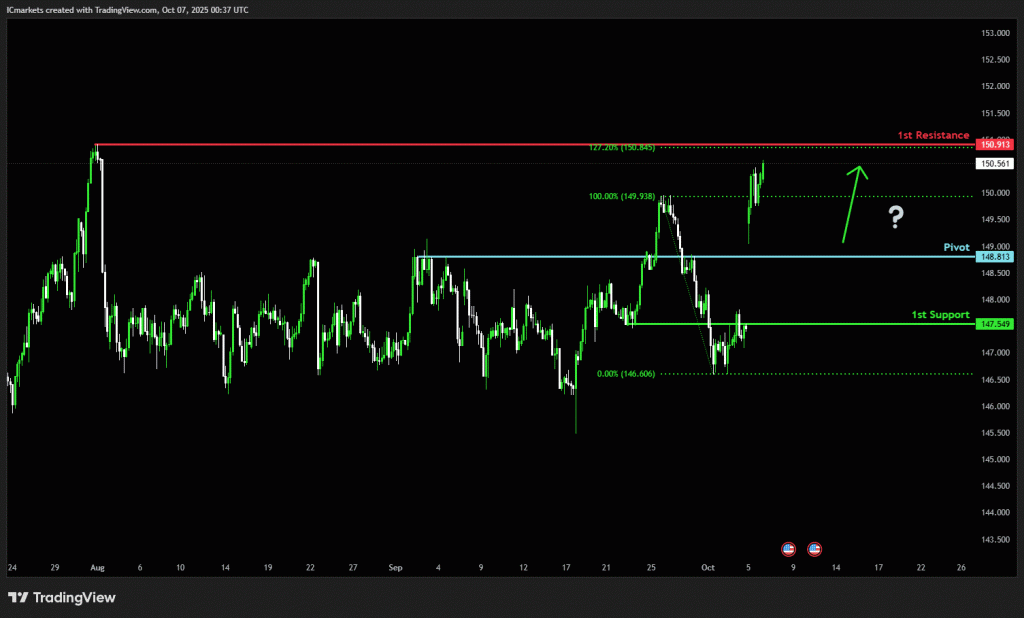The width and height of the screenshot is (1024, 618).
Task: Click the blue 148.813 pivot price tag
Action: point(993,257)
